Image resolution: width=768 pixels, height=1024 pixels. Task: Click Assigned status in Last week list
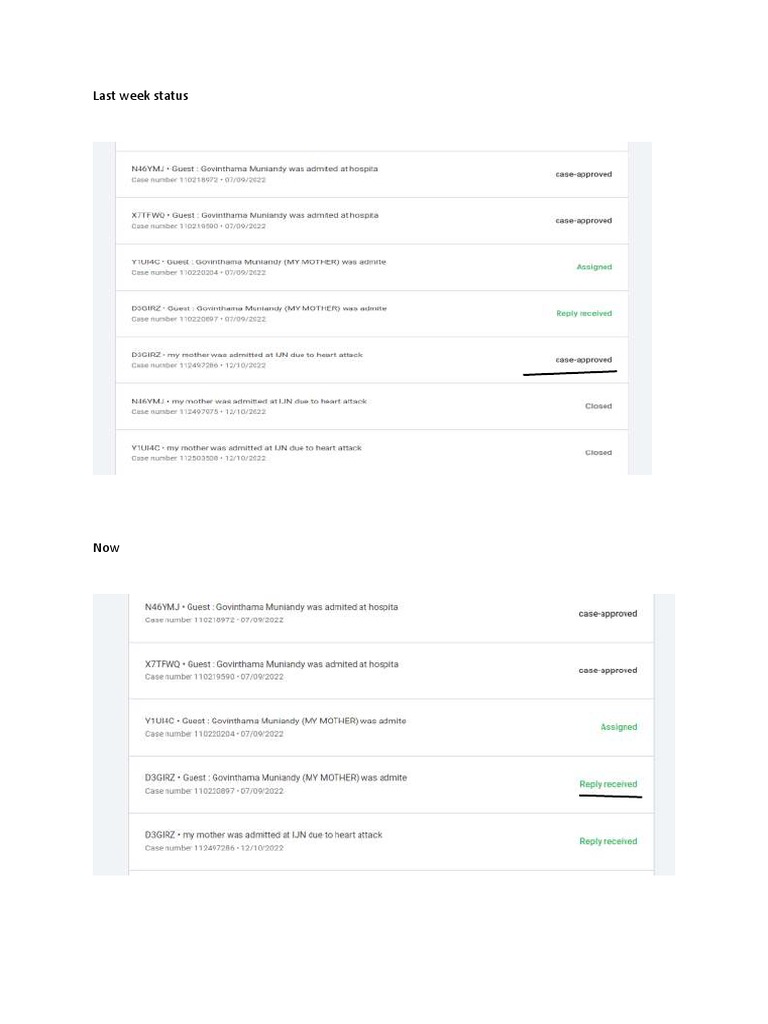(x=594, y=267)
